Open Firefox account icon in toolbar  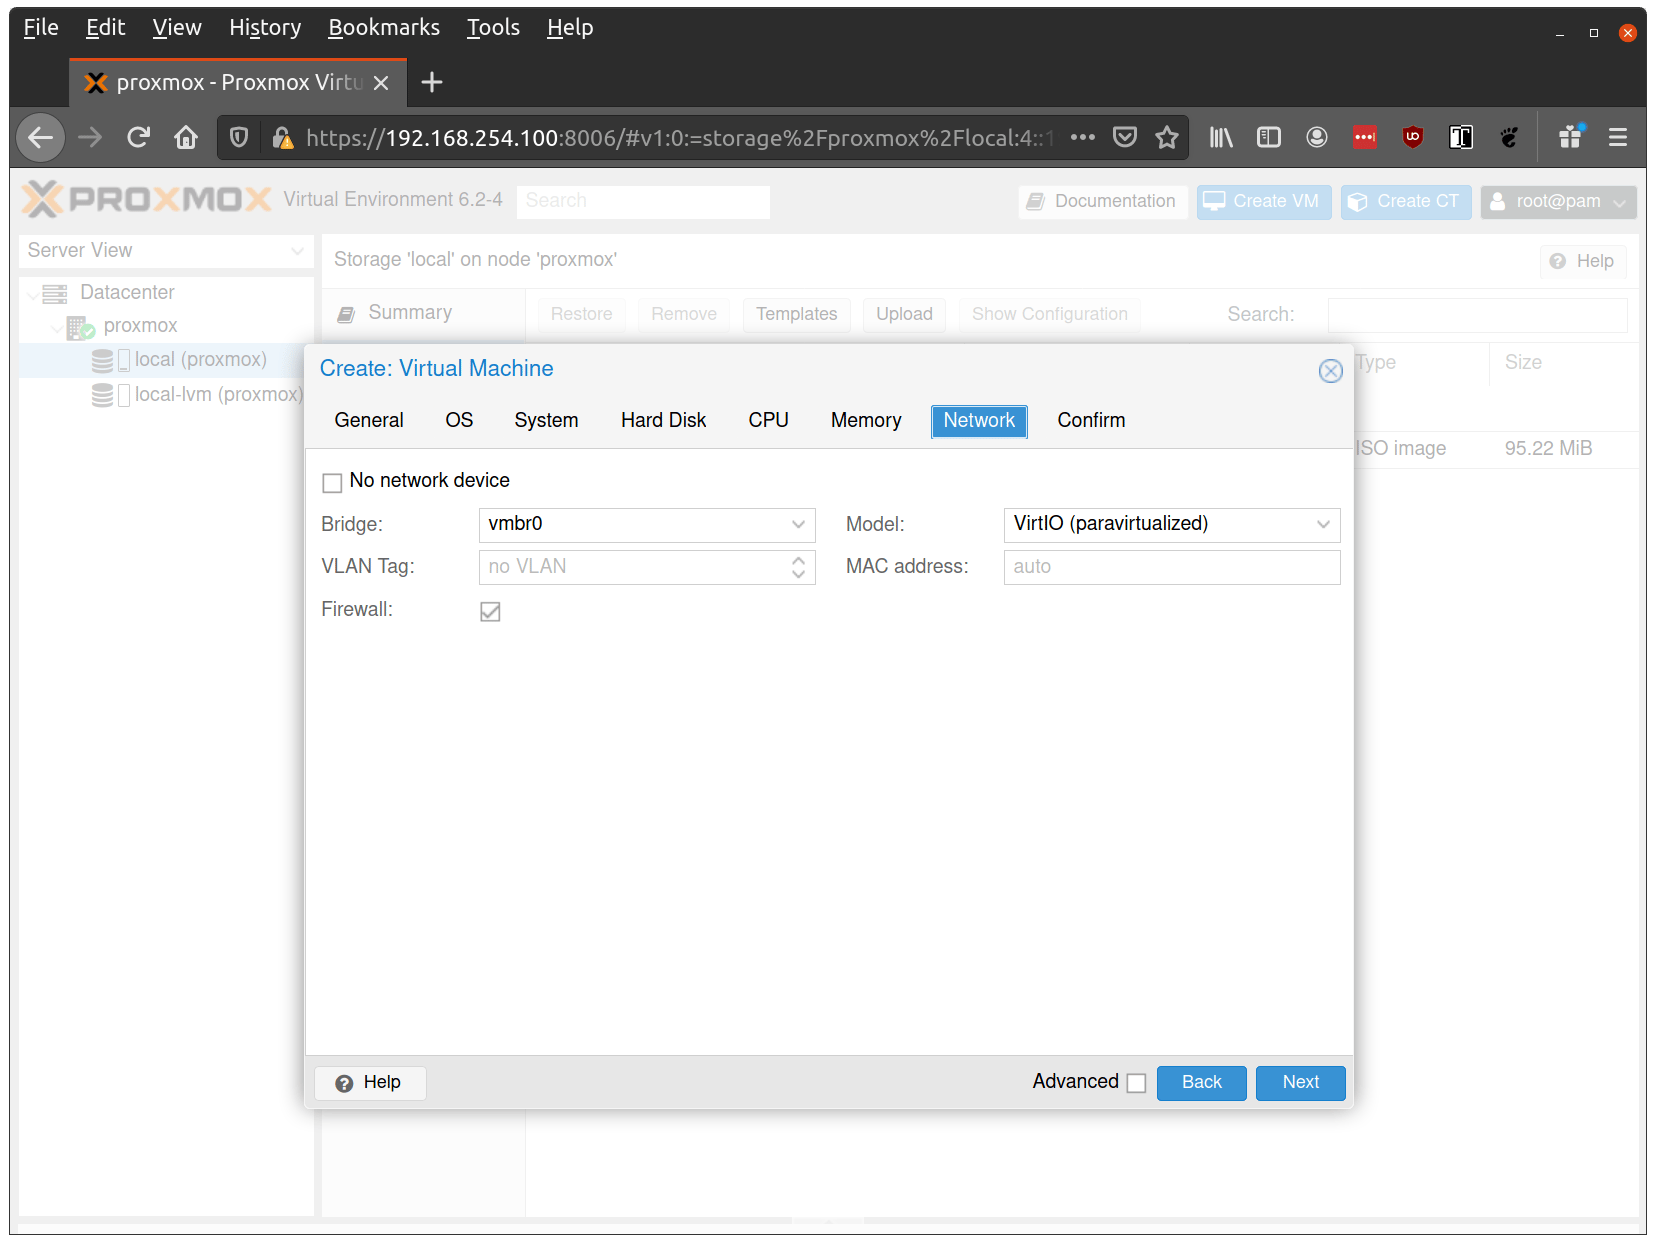coord(1317,137)
